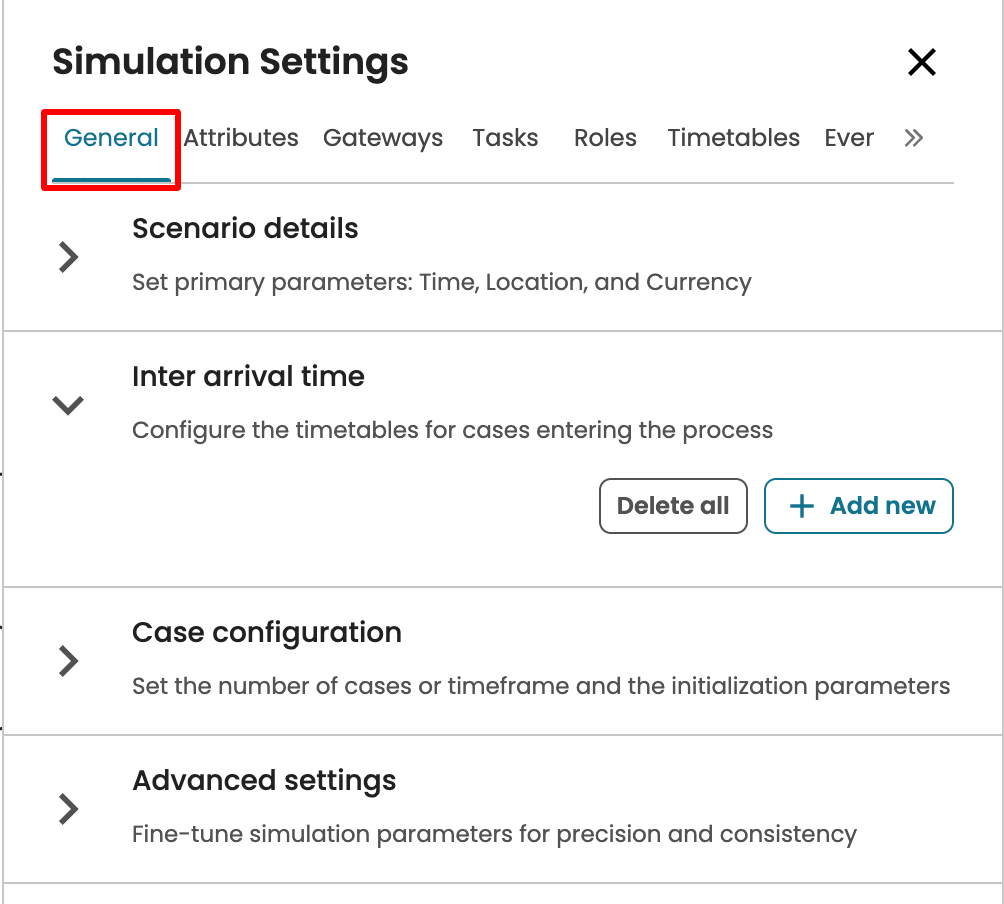Switch to the Attributes tab
This screenshot has height=904, width=1004.
[241, 138]
